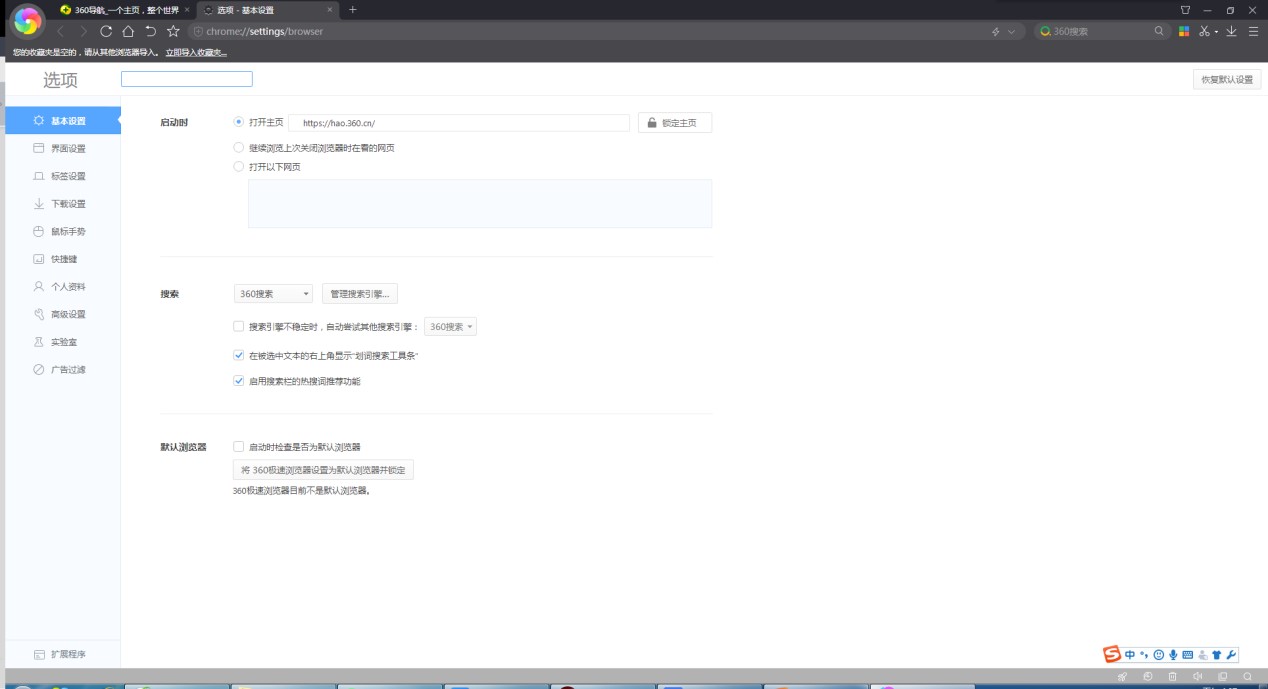Open the Sogou emoji smiley icon
Screen dimensions: 1268x689
coord(1159,655)
